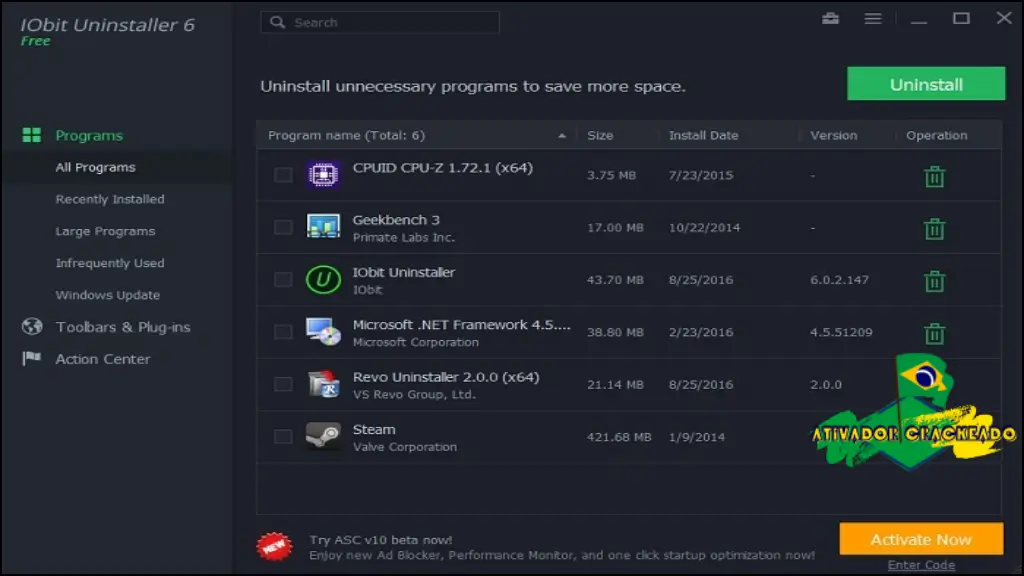The width and height of the screenshot is (1024, 576).
Task: Click the 10/22/2014 install date
Action: (x=704, y=227)
